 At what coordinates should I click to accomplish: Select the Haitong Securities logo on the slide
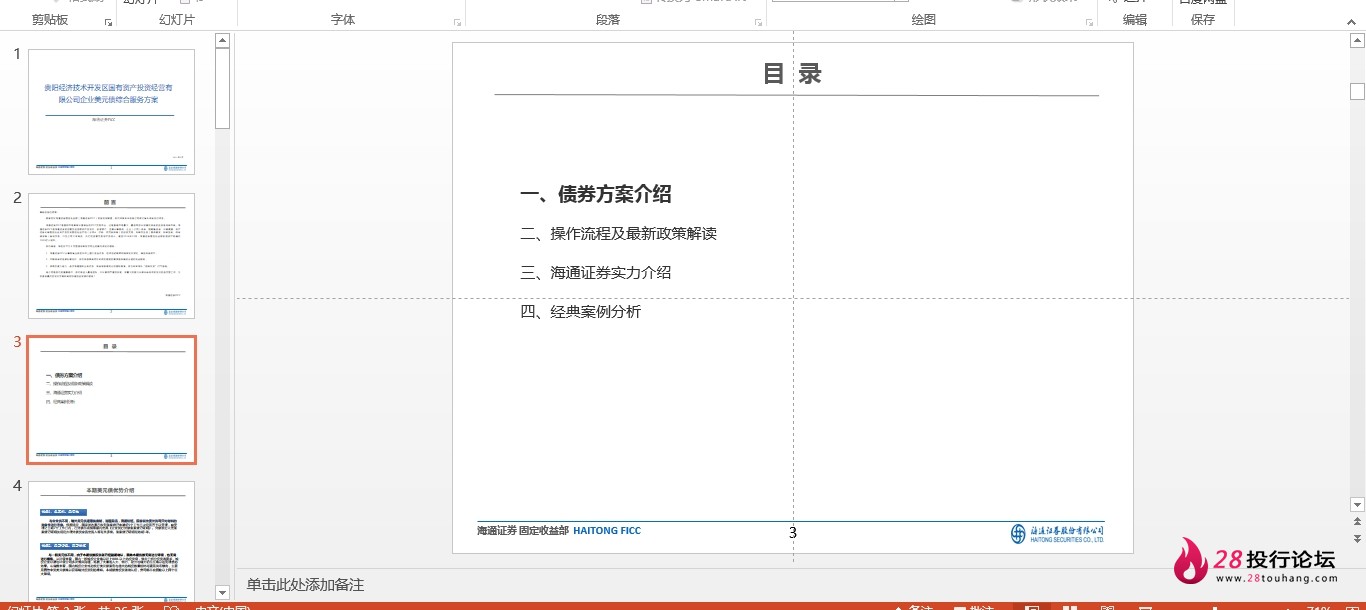pyautogui.click(x=1057, y=533)
